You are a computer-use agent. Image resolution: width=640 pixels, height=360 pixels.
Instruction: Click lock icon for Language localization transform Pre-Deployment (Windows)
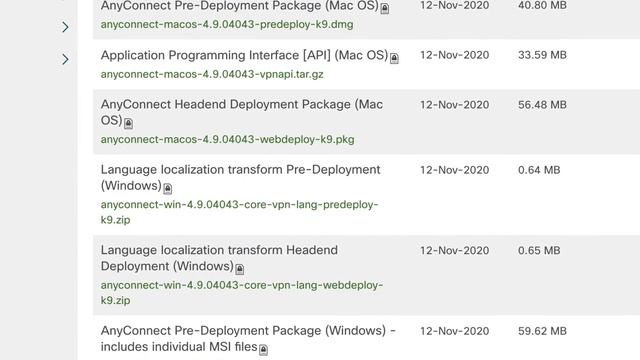coord(167,189)
